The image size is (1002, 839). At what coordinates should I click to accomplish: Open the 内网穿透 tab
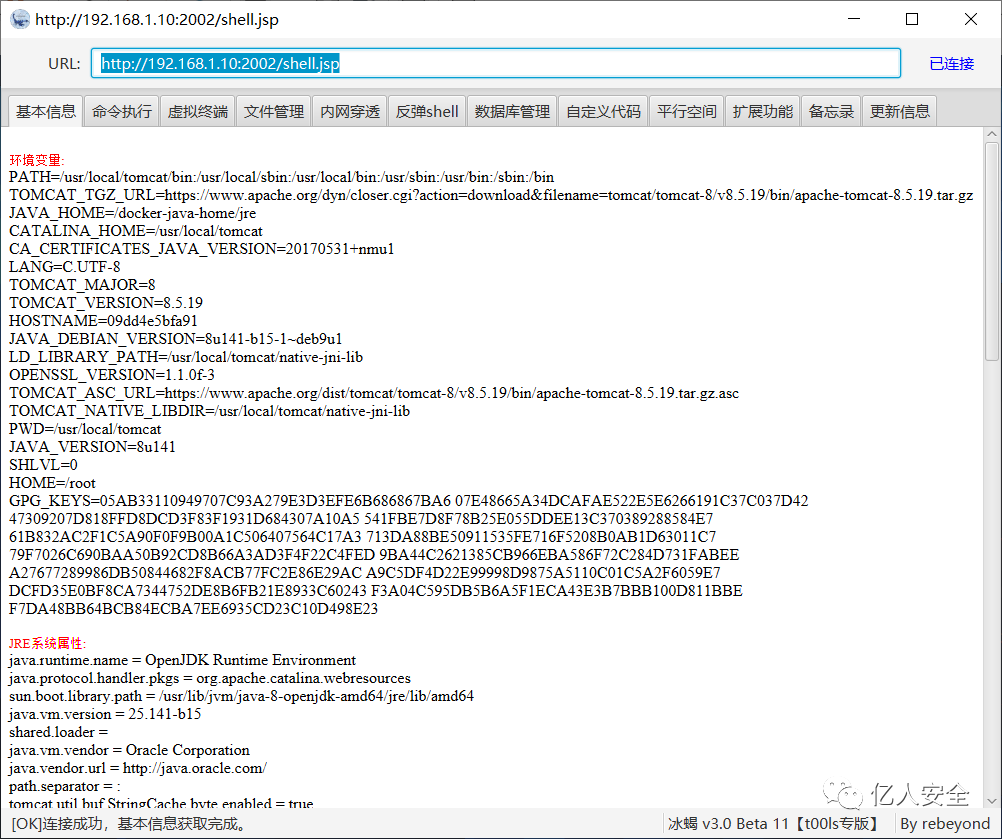[x=350, y=111]
